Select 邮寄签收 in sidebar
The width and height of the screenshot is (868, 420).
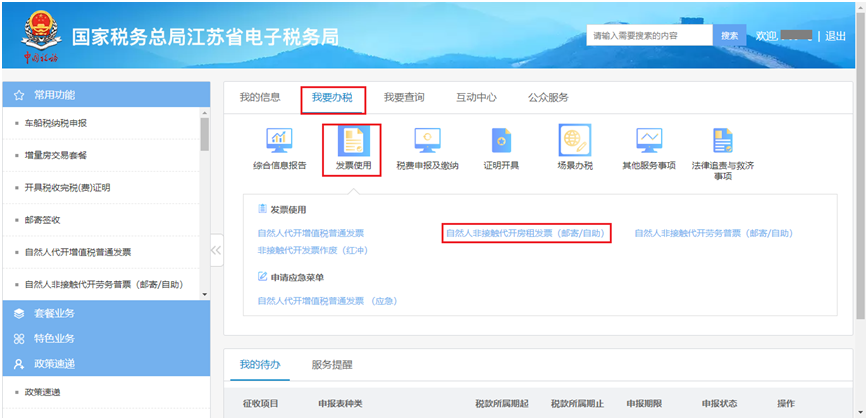point(42,220)
